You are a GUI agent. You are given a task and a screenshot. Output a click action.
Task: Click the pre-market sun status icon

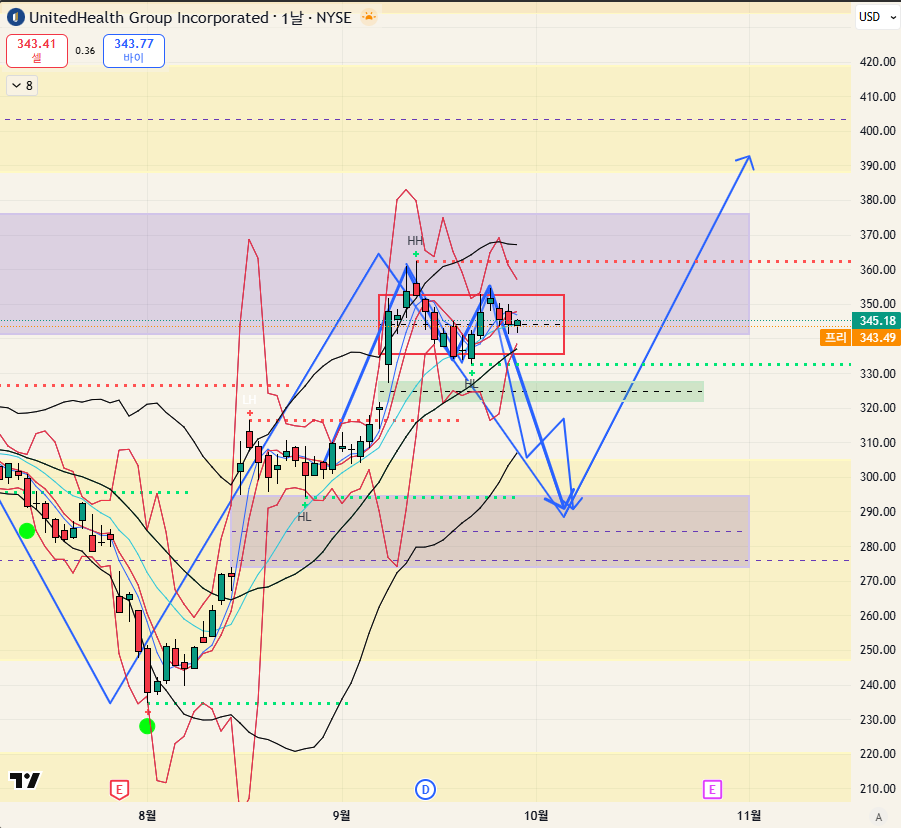tap(369, 17)
